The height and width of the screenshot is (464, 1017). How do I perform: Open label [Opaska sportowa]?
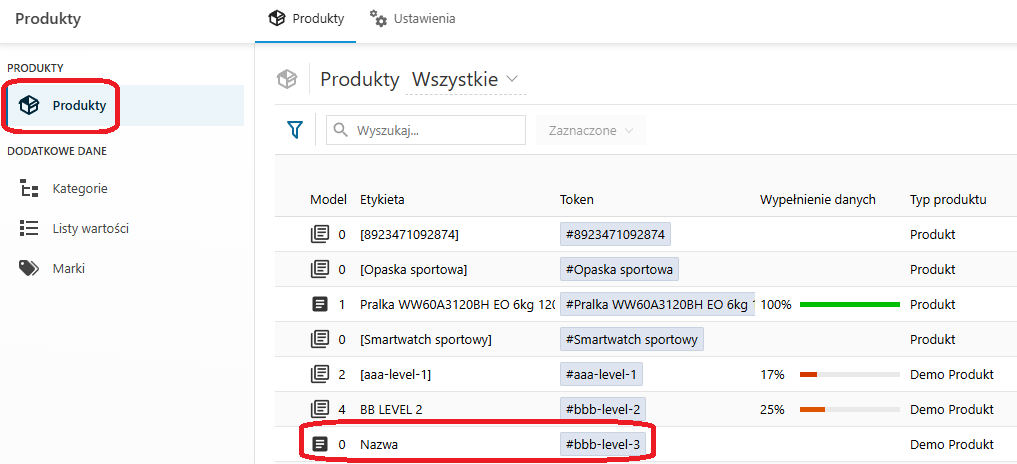coord(414,269)
